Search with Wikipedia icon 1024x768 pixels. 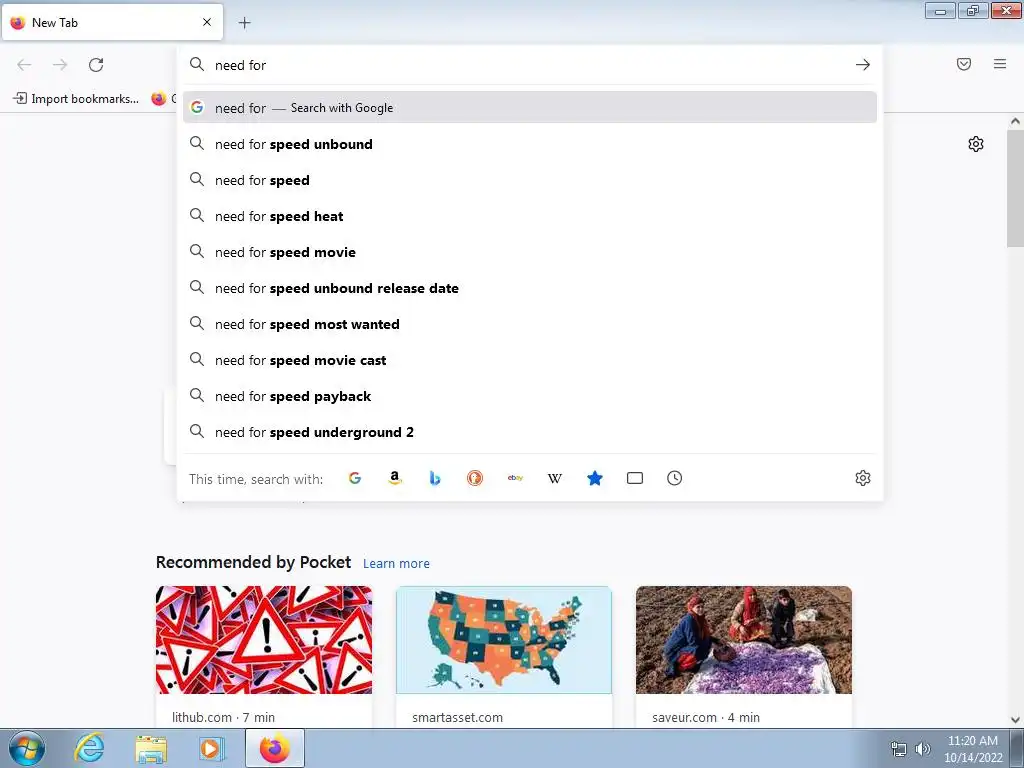tap(554, 478)
